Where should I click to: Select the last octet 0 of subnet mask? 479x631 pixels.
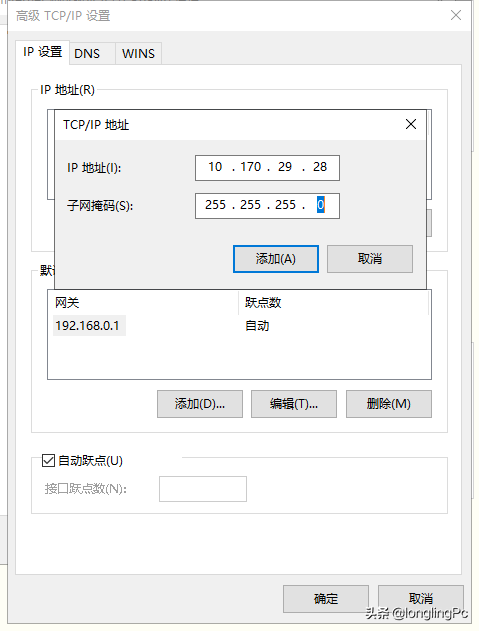click(320, 205)
